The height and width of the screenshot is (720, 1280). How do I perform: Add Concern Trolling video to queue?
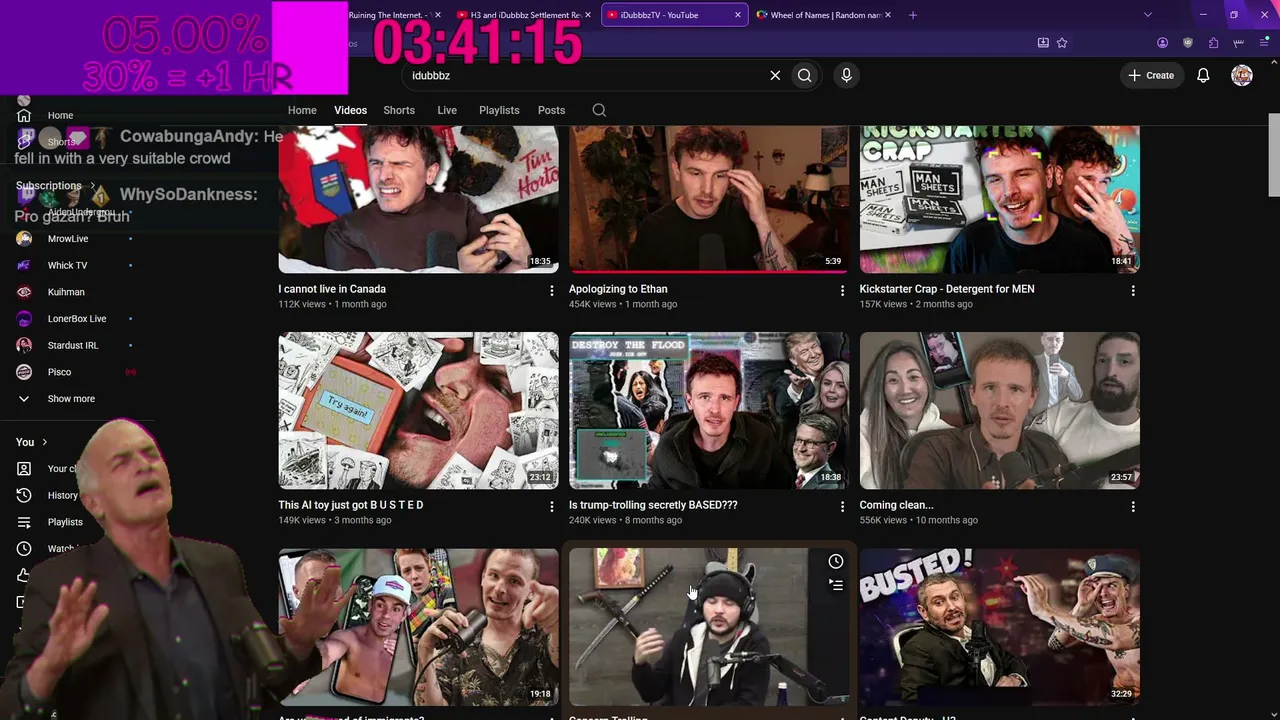pyautogui.click(x=836, y=585)
